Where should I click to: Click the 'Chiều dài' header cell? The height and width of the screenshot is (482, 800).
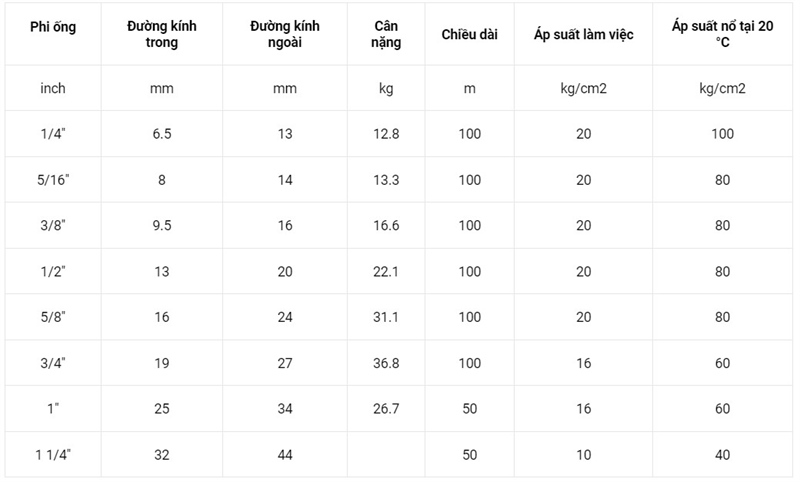pos(469,35)
